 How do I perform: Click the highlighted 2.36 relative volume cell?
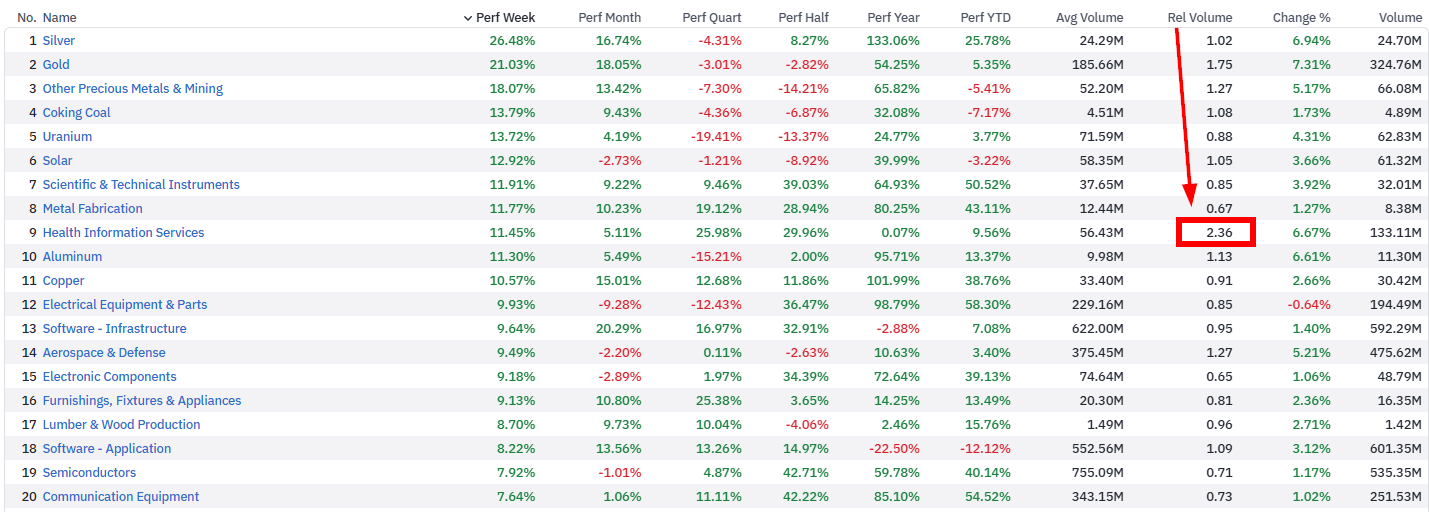pyautogui.click(x=1215, y=233)
